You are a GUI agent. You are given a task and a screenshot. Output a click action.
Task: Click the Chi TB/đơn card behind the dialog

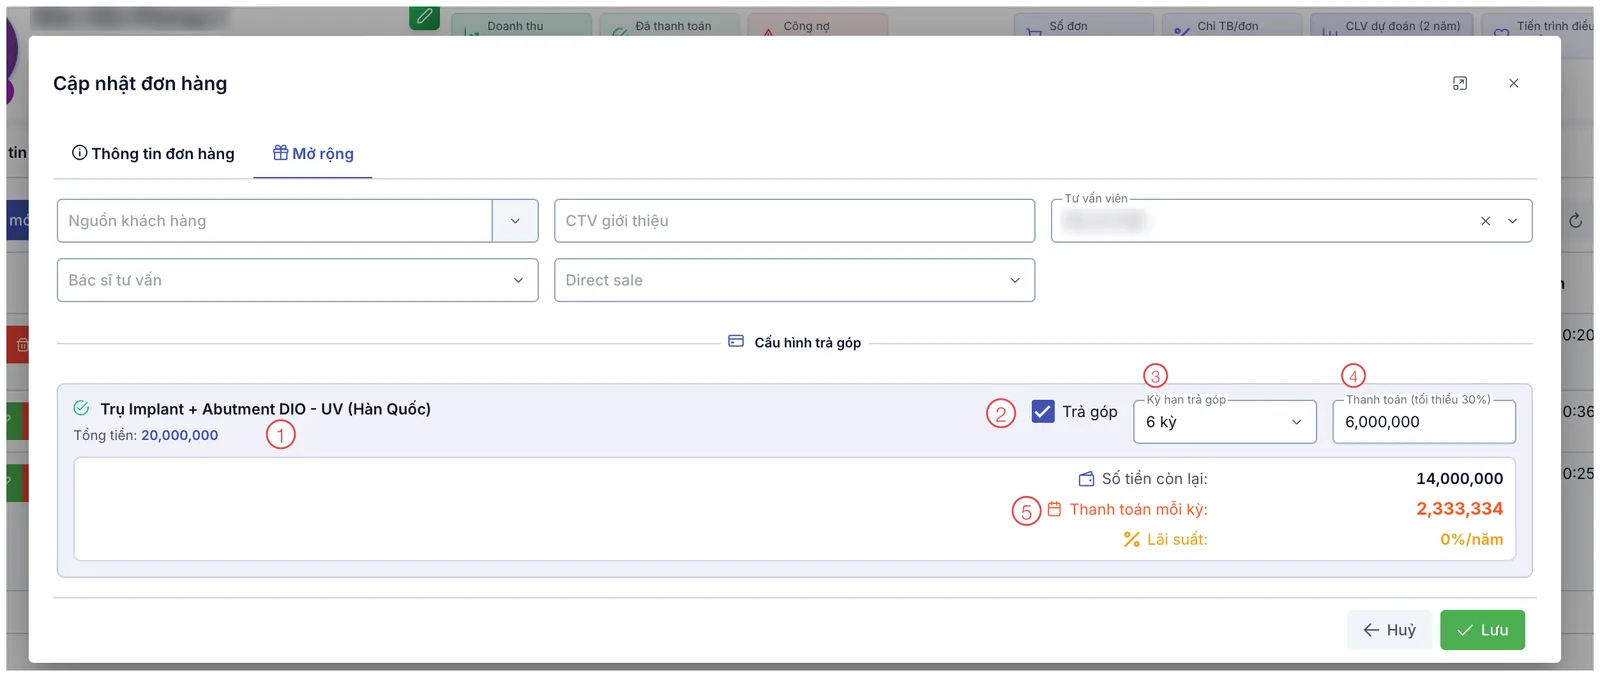click(1232, 25)
